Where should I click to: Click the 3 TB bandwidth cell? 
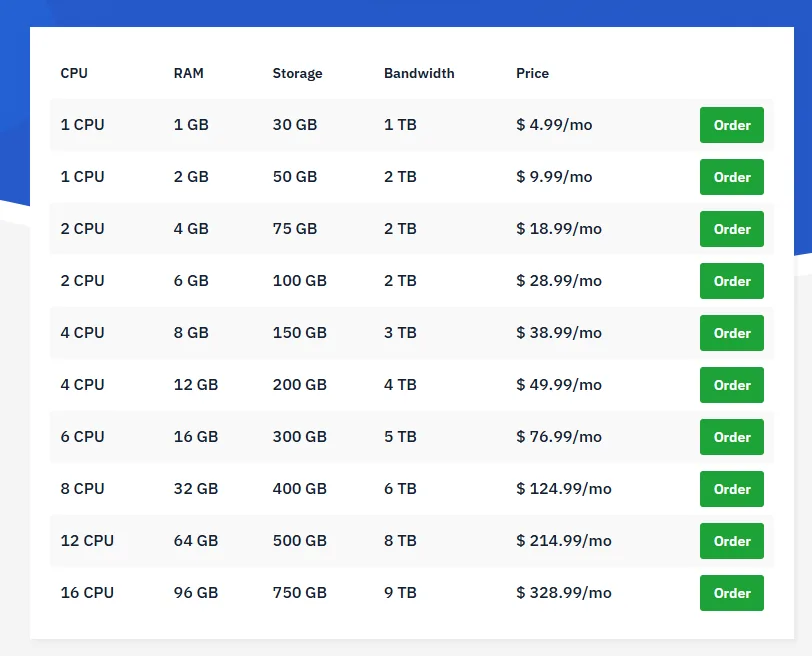click(x=400, y=332)
